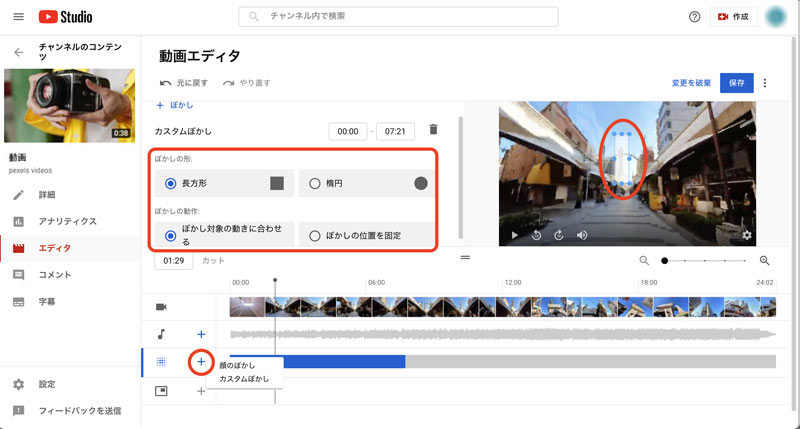Open the account avatar menu
Screen dimensions: 800x429
pyautogui.click(x=776, y=17)
